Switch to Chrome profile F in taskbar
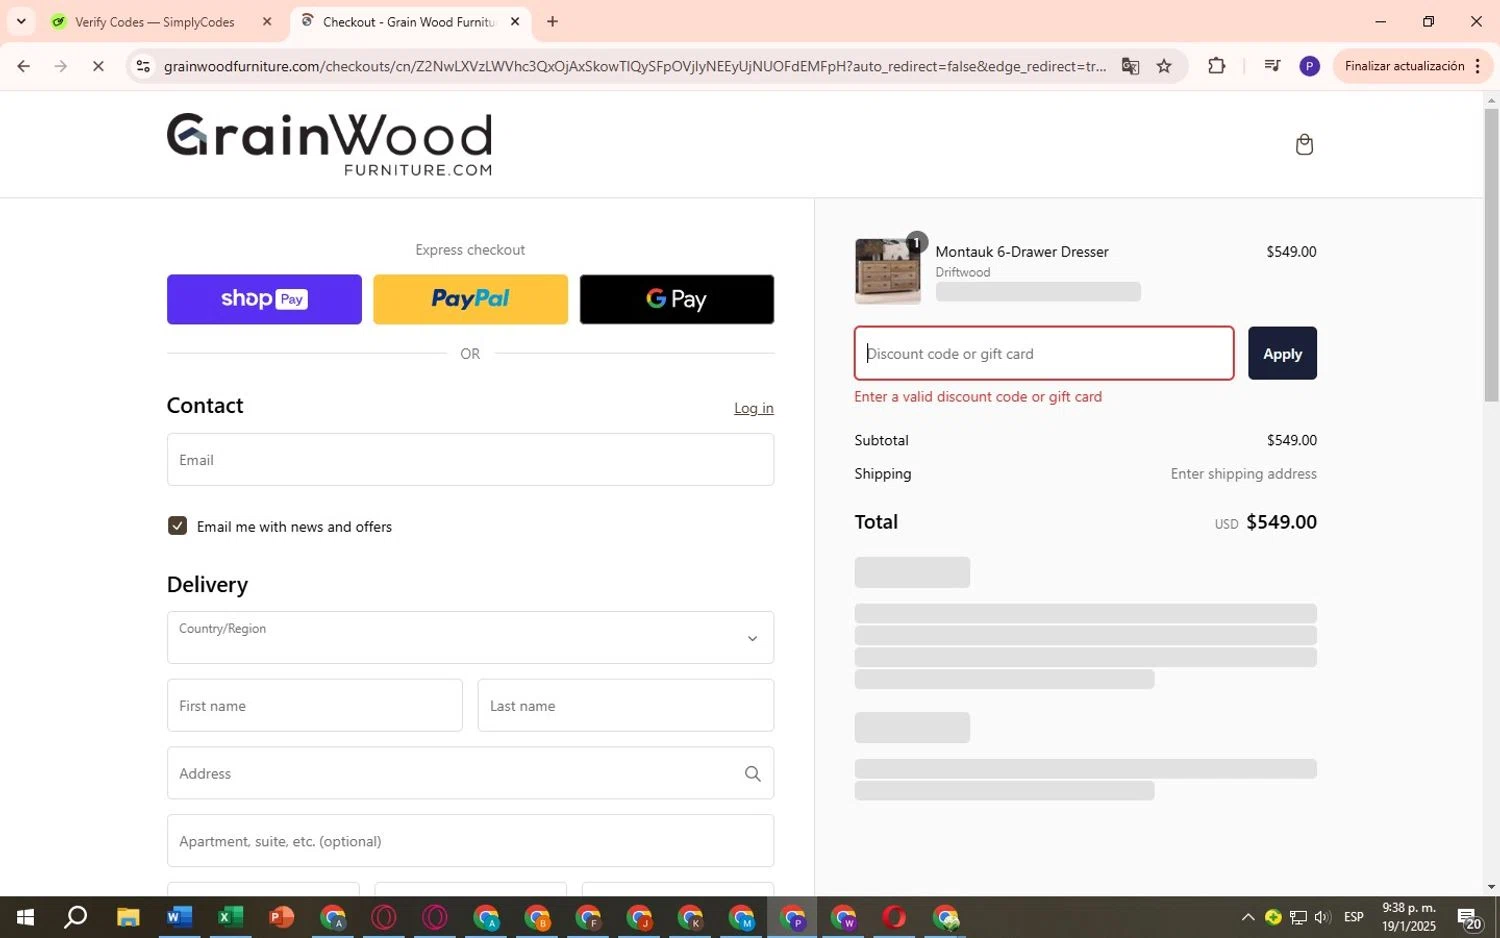 588,917
